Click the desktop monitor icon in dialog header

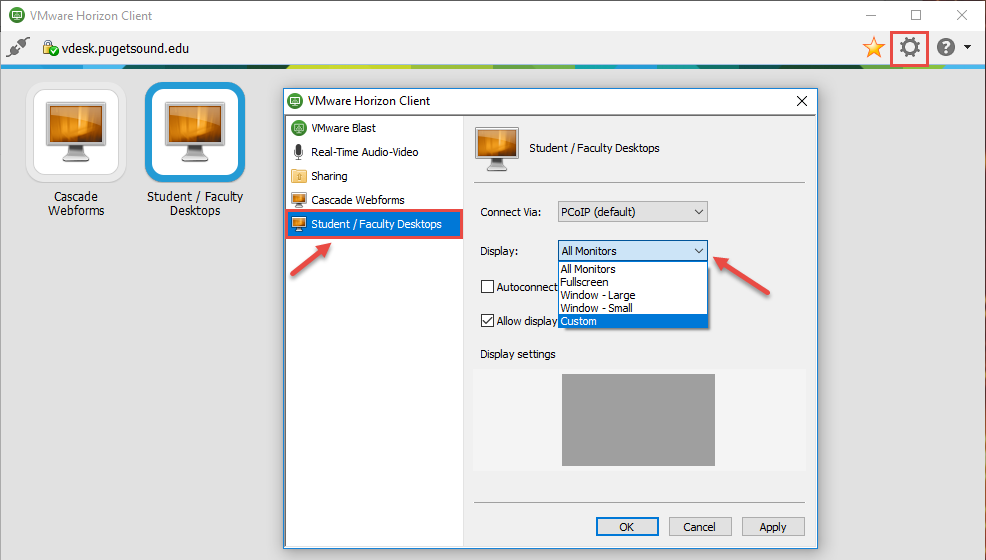pos(497,148)
